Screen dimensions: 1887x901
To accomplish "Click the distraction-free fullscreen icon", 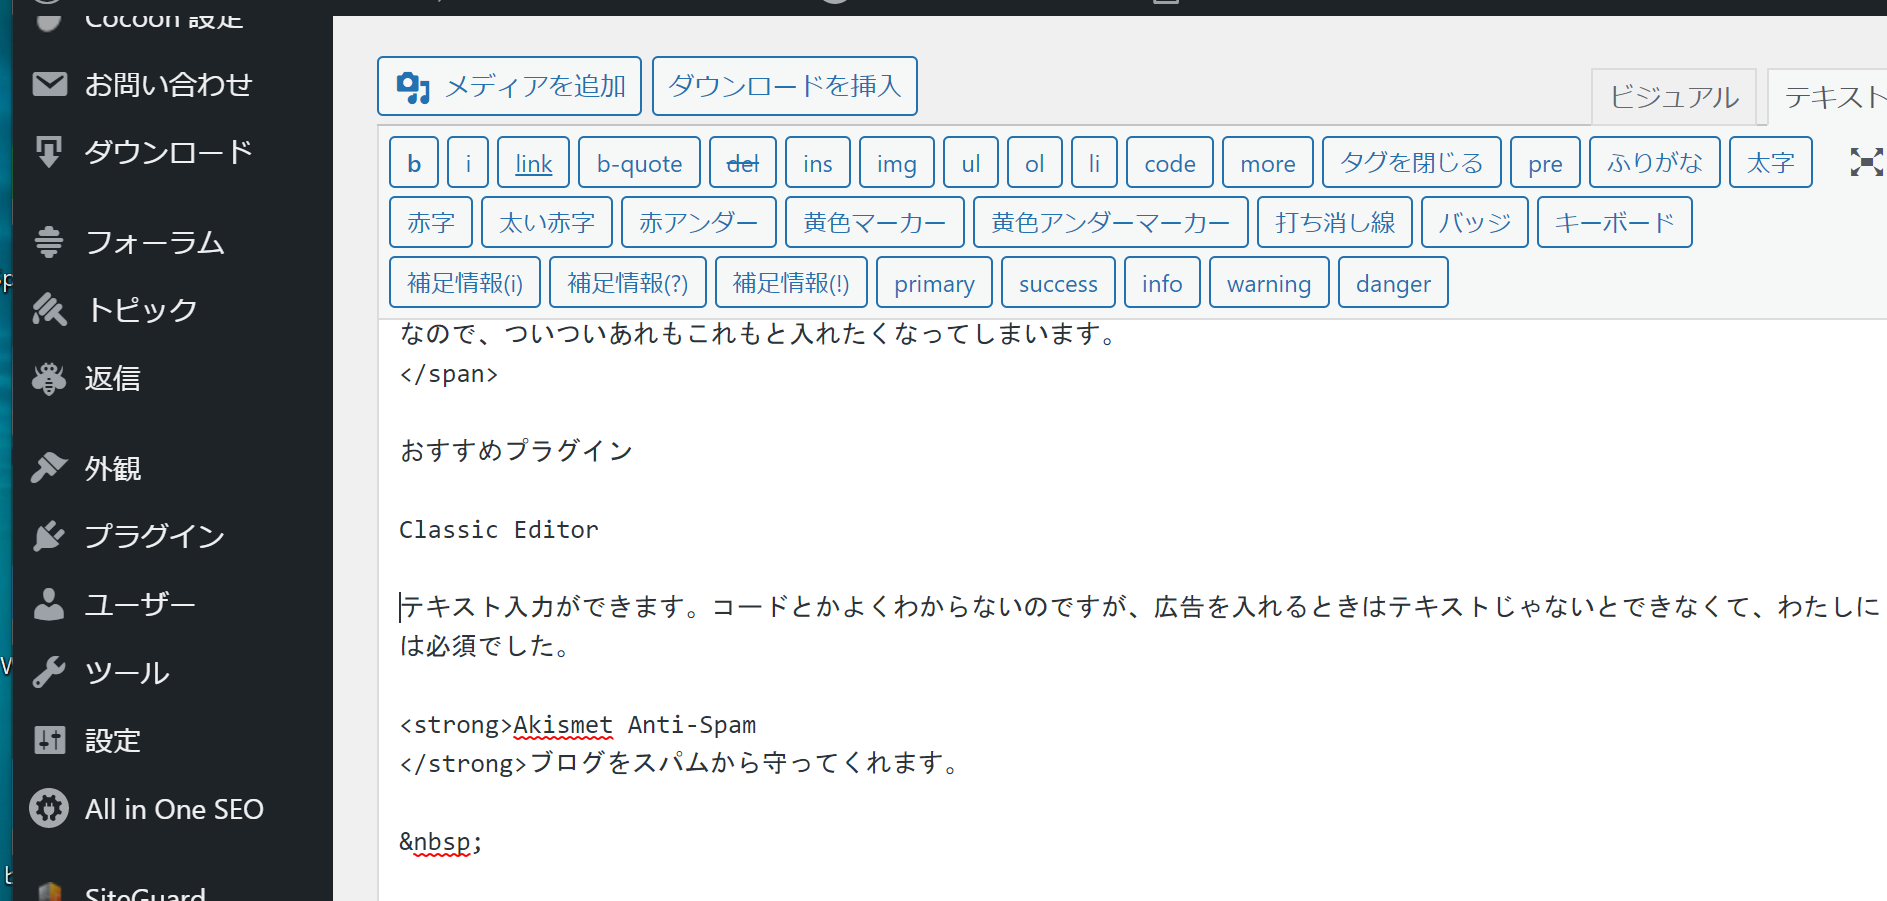I will tap(1865, 162).
